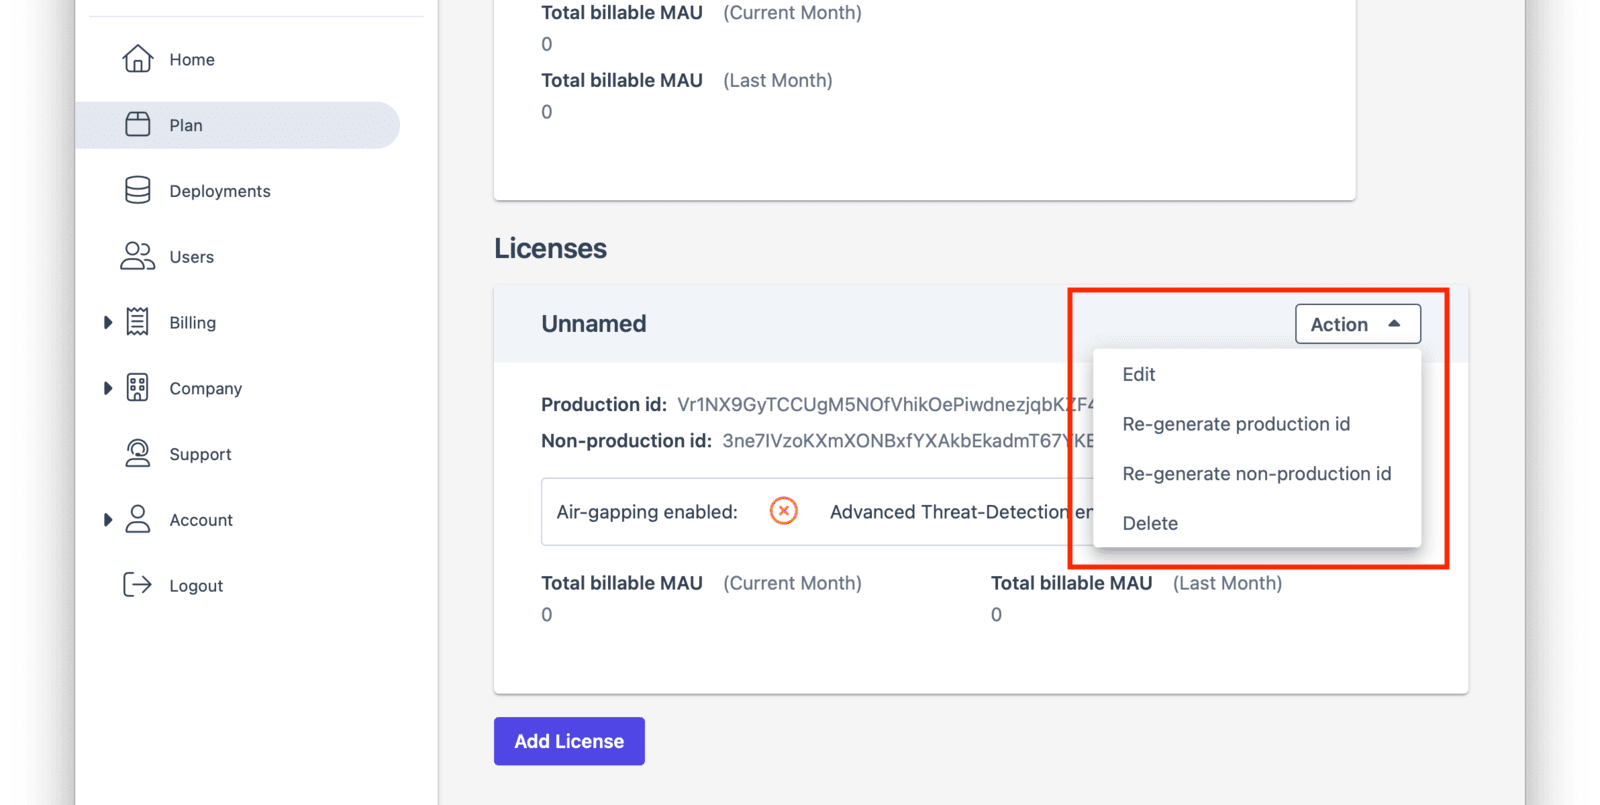This screenshot has width=1600, height=805.
Task: Click the Air-gapping enabled label
Action: coord(647,512)
